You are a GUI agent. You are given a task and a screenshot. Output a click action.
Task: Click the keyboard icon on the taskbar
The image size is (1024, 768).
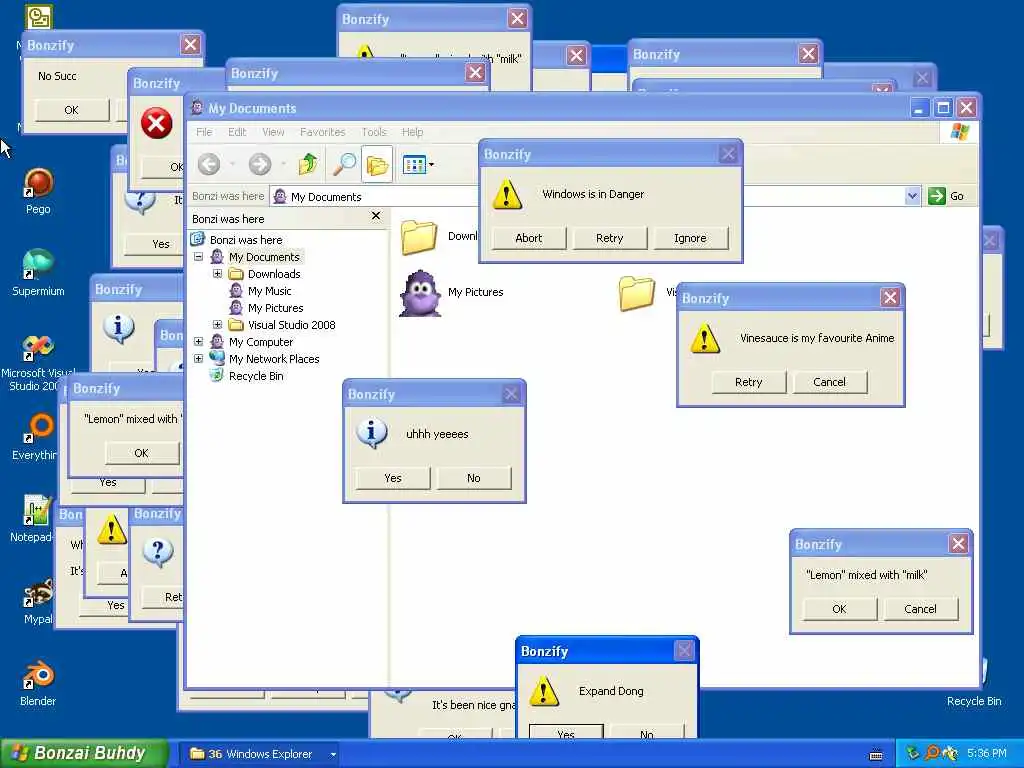click(x=876, y=754)
